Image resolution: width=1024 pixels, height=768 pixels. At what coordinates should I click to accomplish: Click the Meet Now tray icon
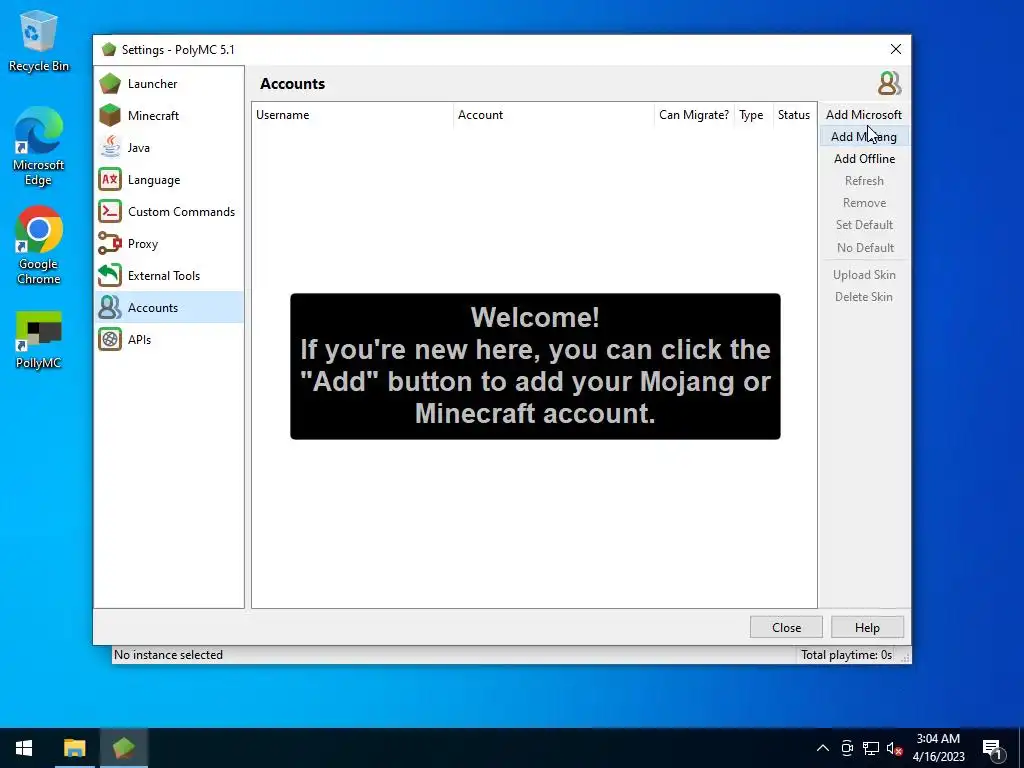847,748
